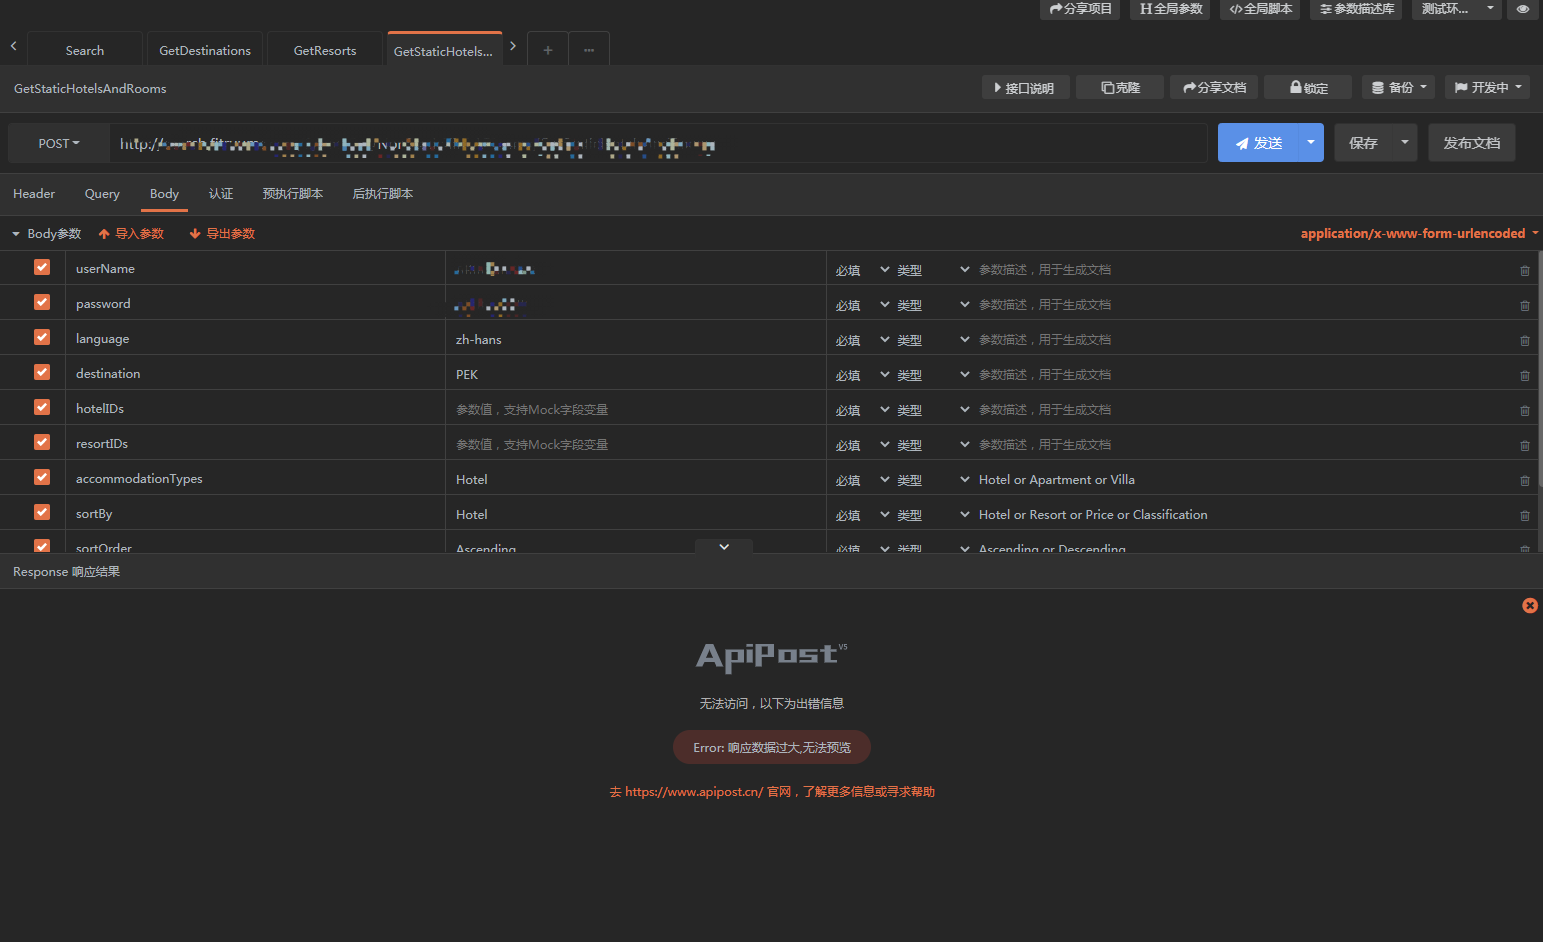Uncheck the language parameter checkbox

coord(42,337)
